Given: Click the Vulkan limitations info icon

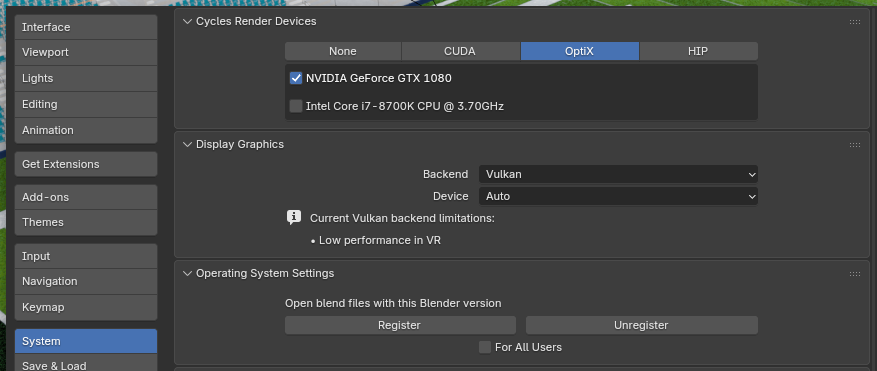Looking at the screenshot, I should pos(294,218).
